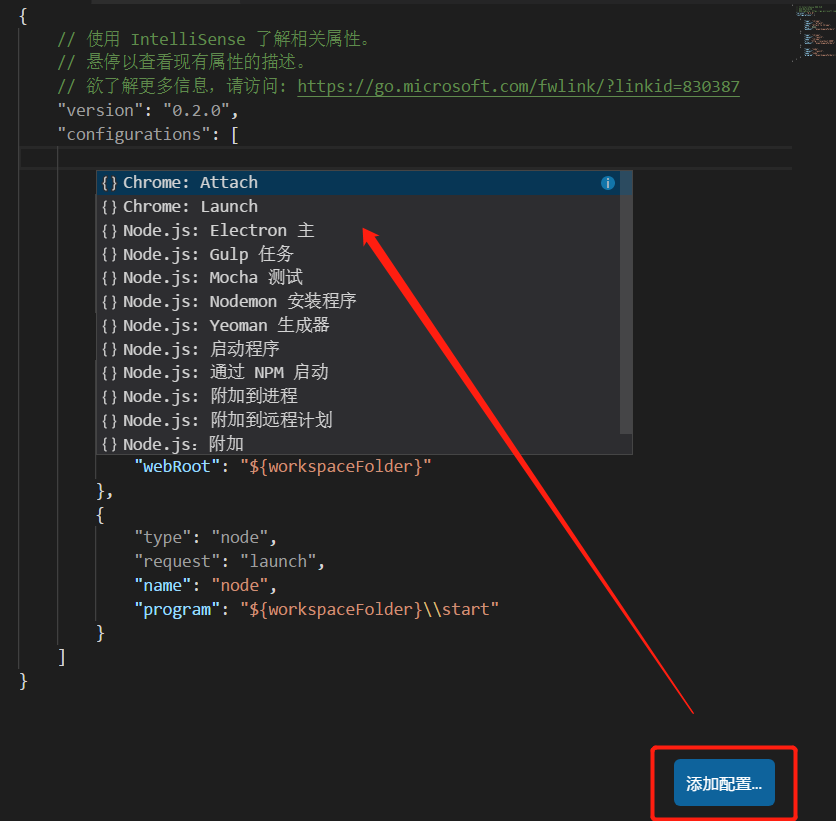Screen dimensions: 836x821
Task: Pick Node.js: 通过 NPM 启动 entry
Action: click(x=358, y=373)
